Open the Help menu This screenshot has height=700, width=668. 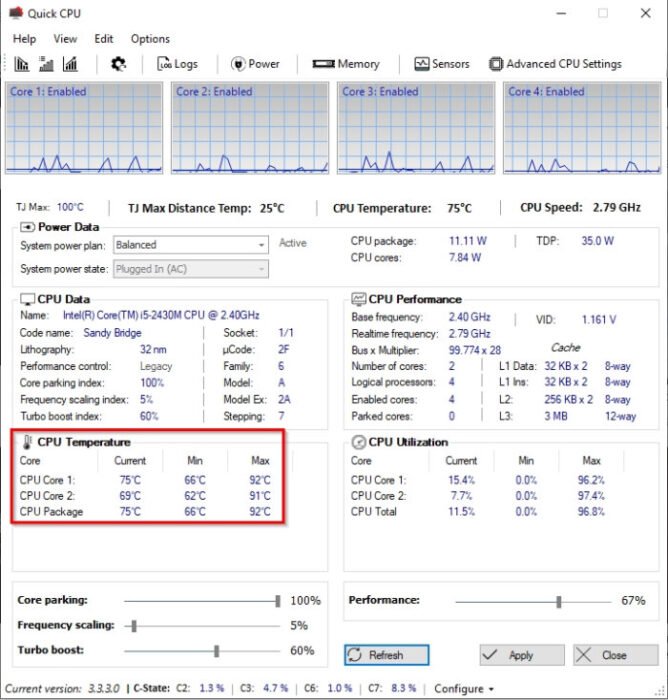coord(25,39)
